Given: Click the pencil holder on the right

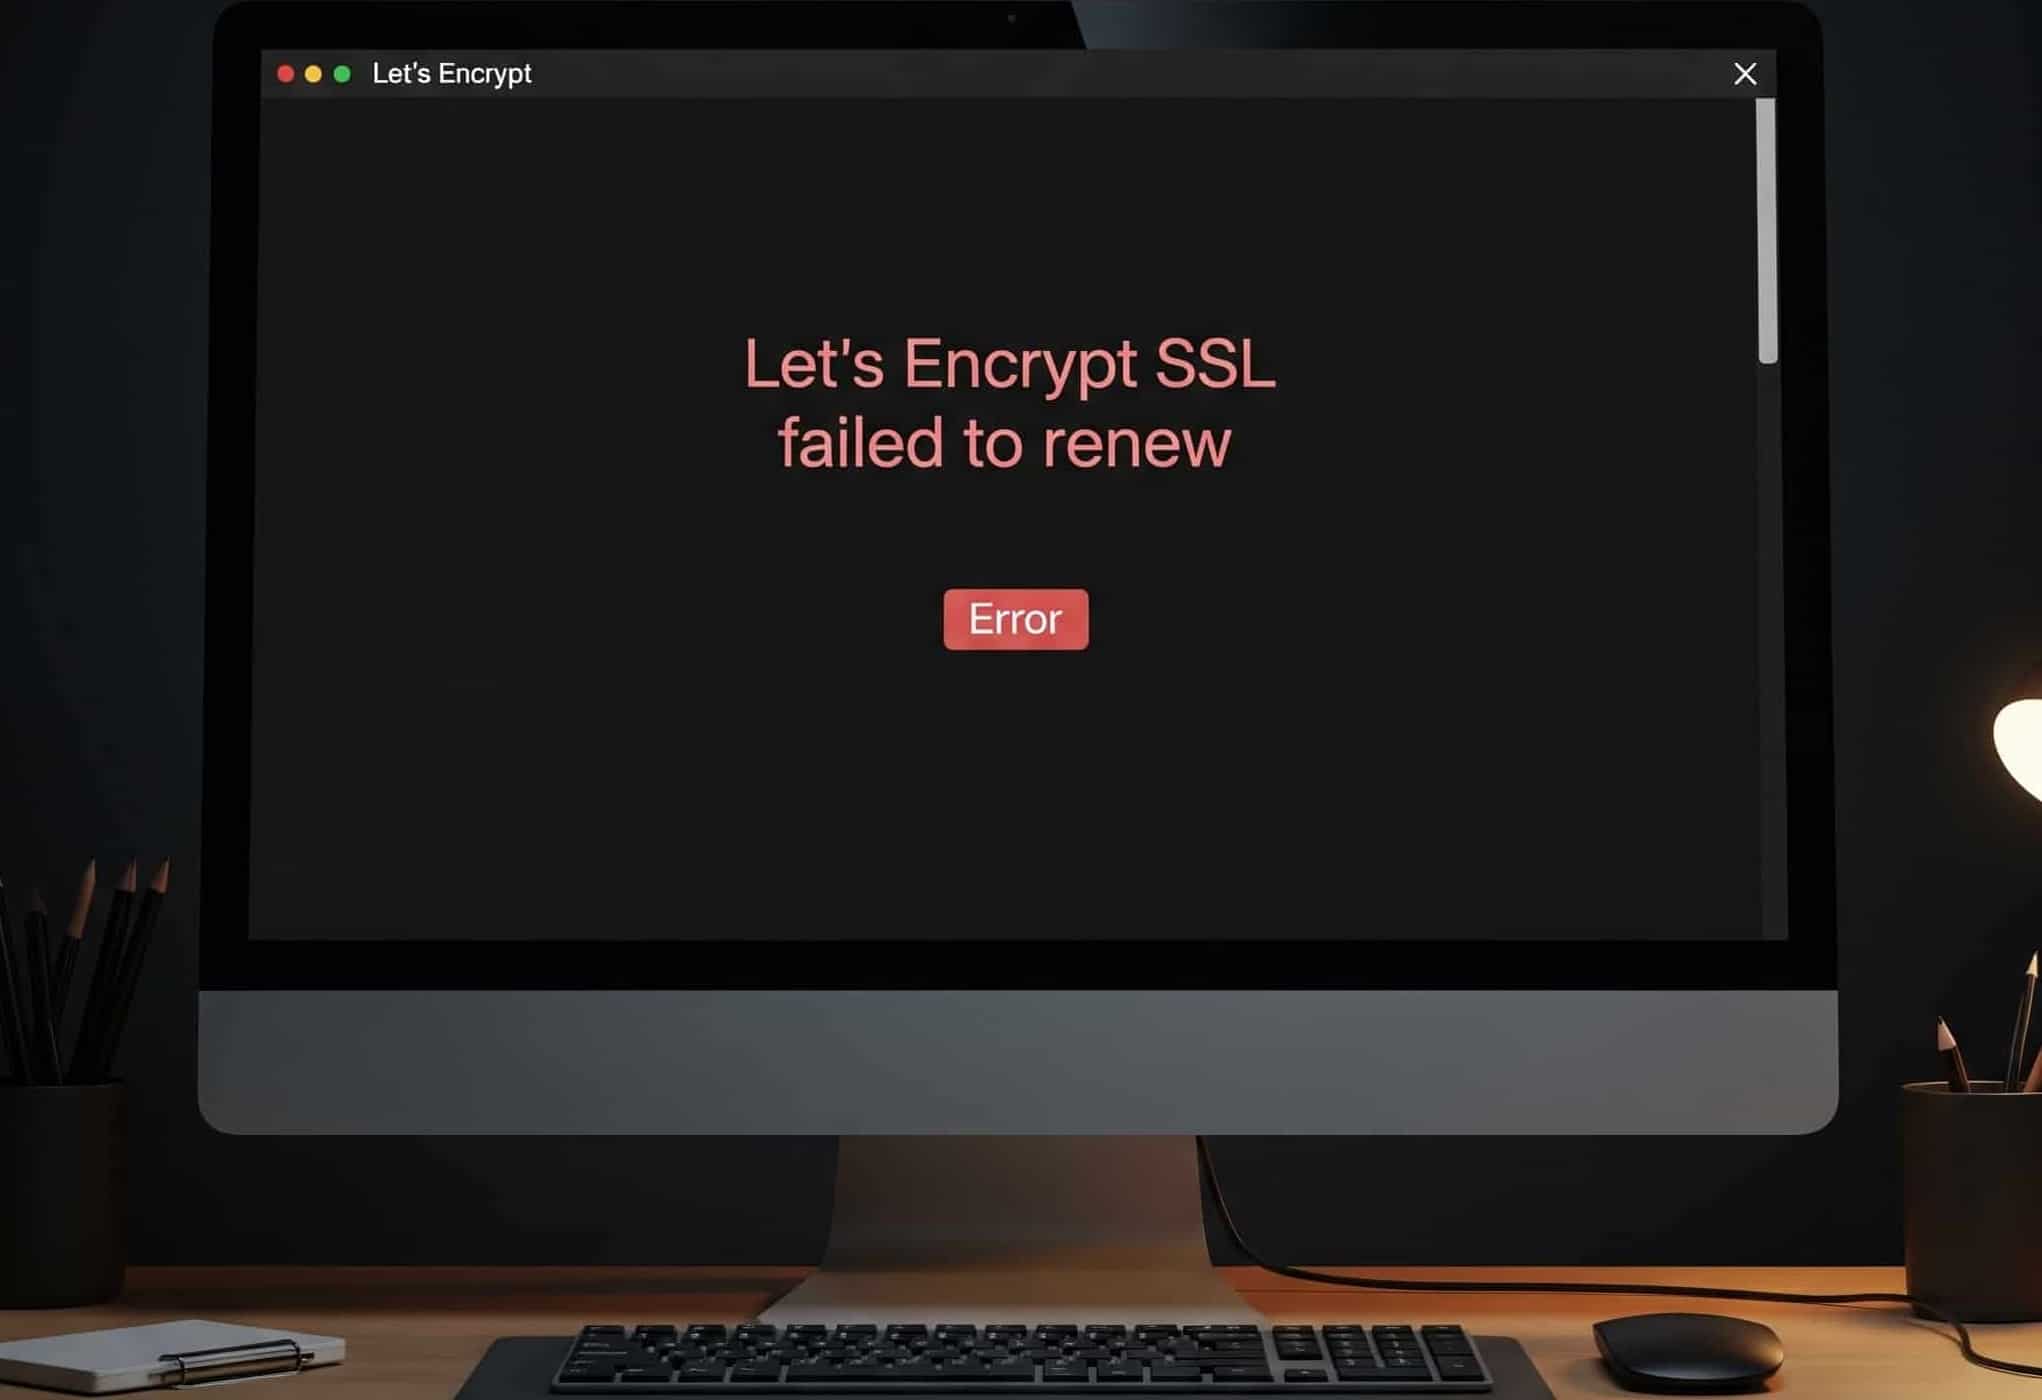Looking at the screenshot, I should [x=1972, y=1200].
